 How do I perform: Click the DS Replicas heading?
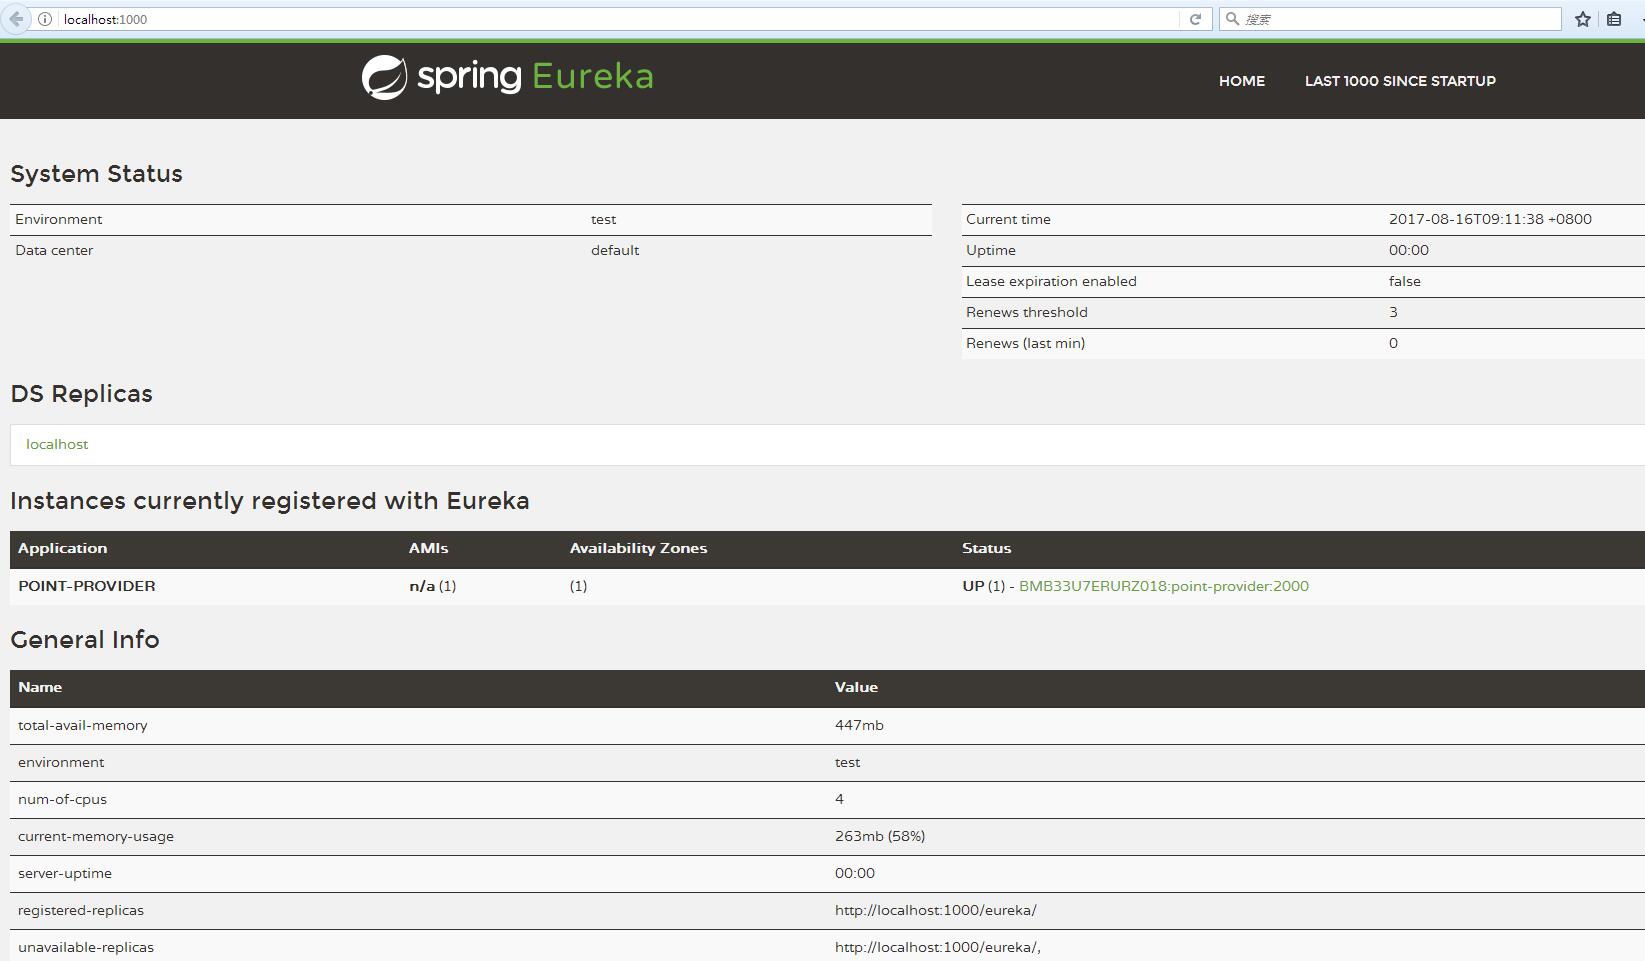81,394
